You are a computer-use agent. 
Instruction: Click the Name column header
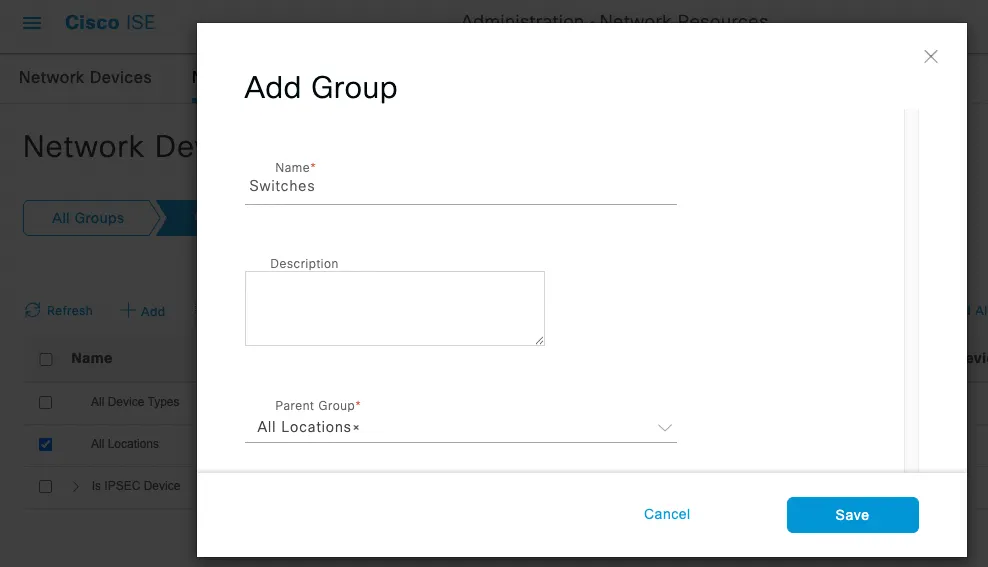point(92,358)
